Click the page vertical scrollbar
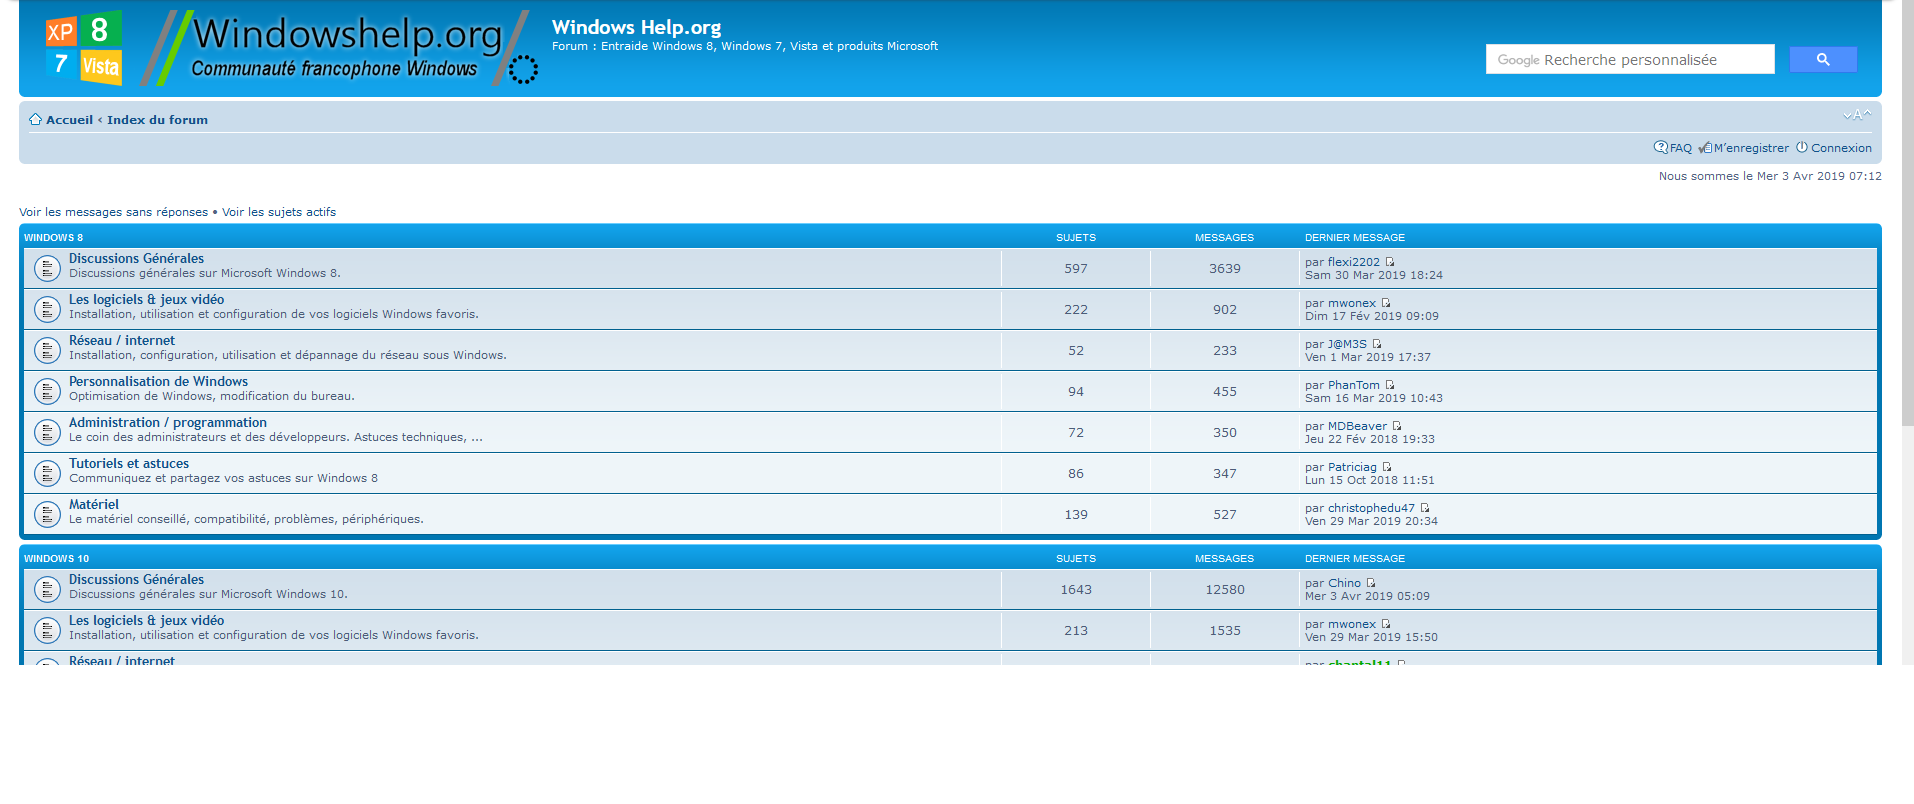The image size is (1914, 804). [x=1907, y=212]
